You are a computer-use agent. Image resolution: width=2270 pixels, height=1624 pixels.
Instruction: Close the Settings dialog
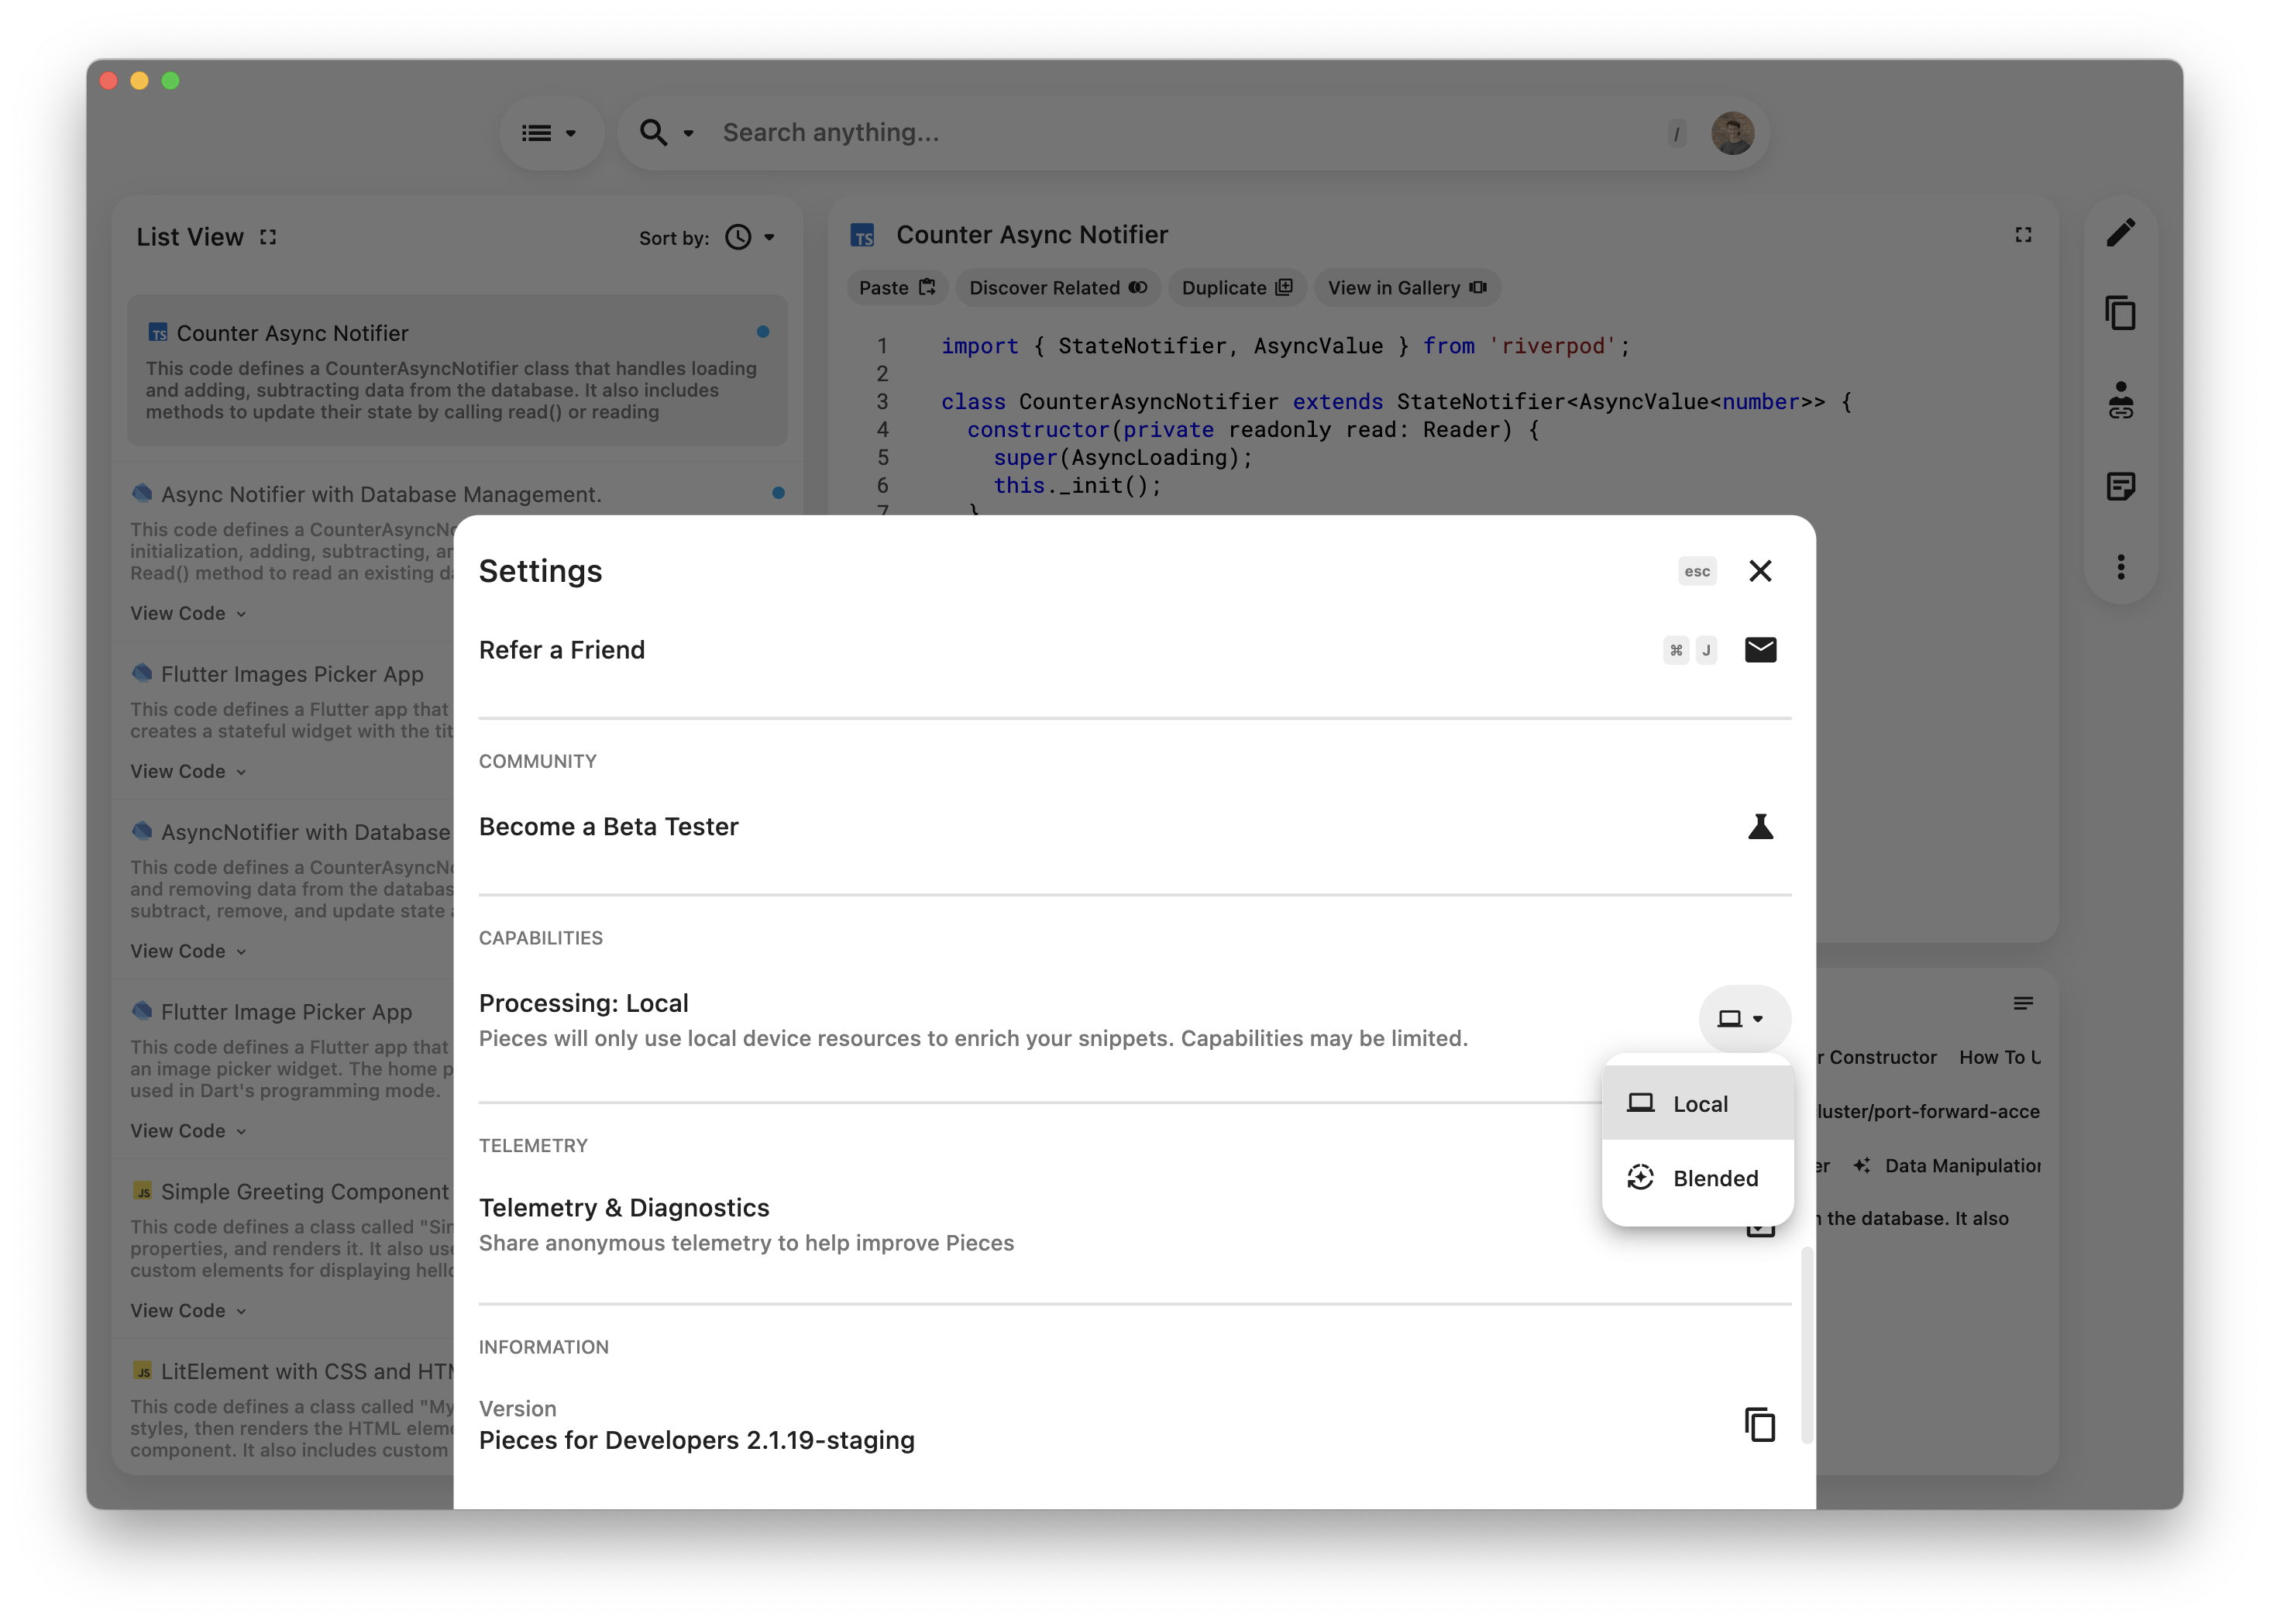click(x=1760, y=571)
